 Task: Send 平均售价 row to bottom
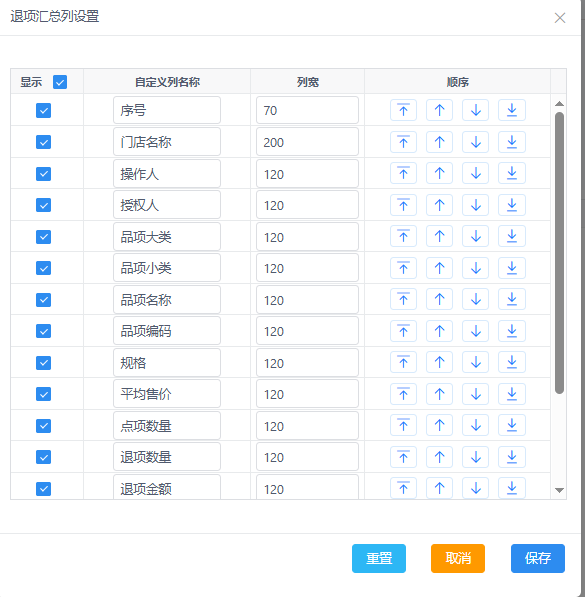(x=512, y=394)
